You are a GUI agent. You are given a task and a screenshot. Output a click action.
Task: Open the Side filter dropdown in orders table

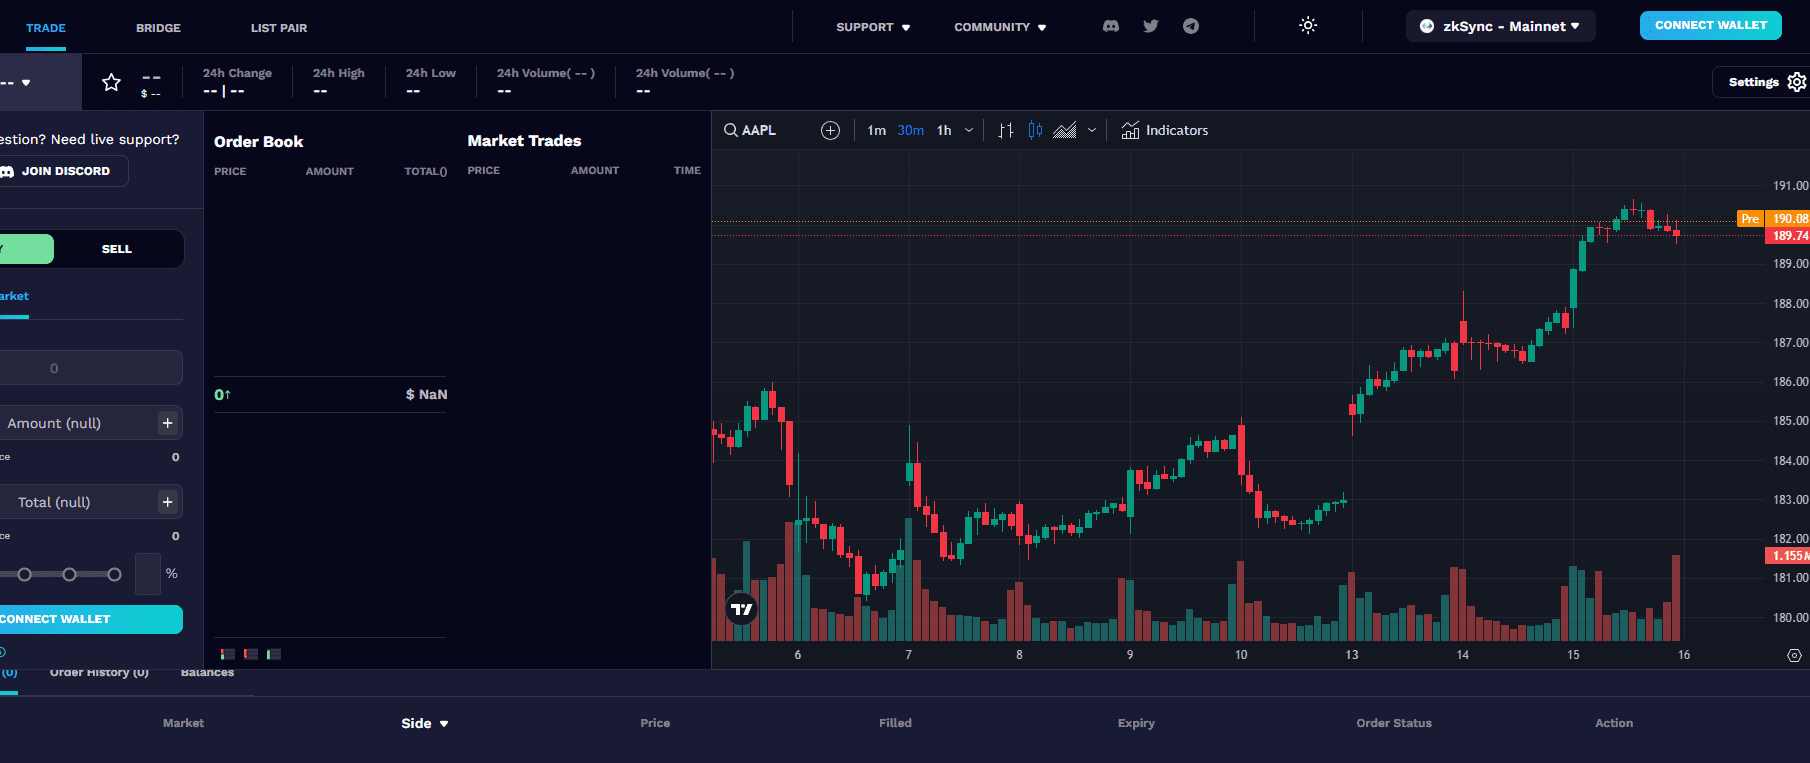pos(425,723)
